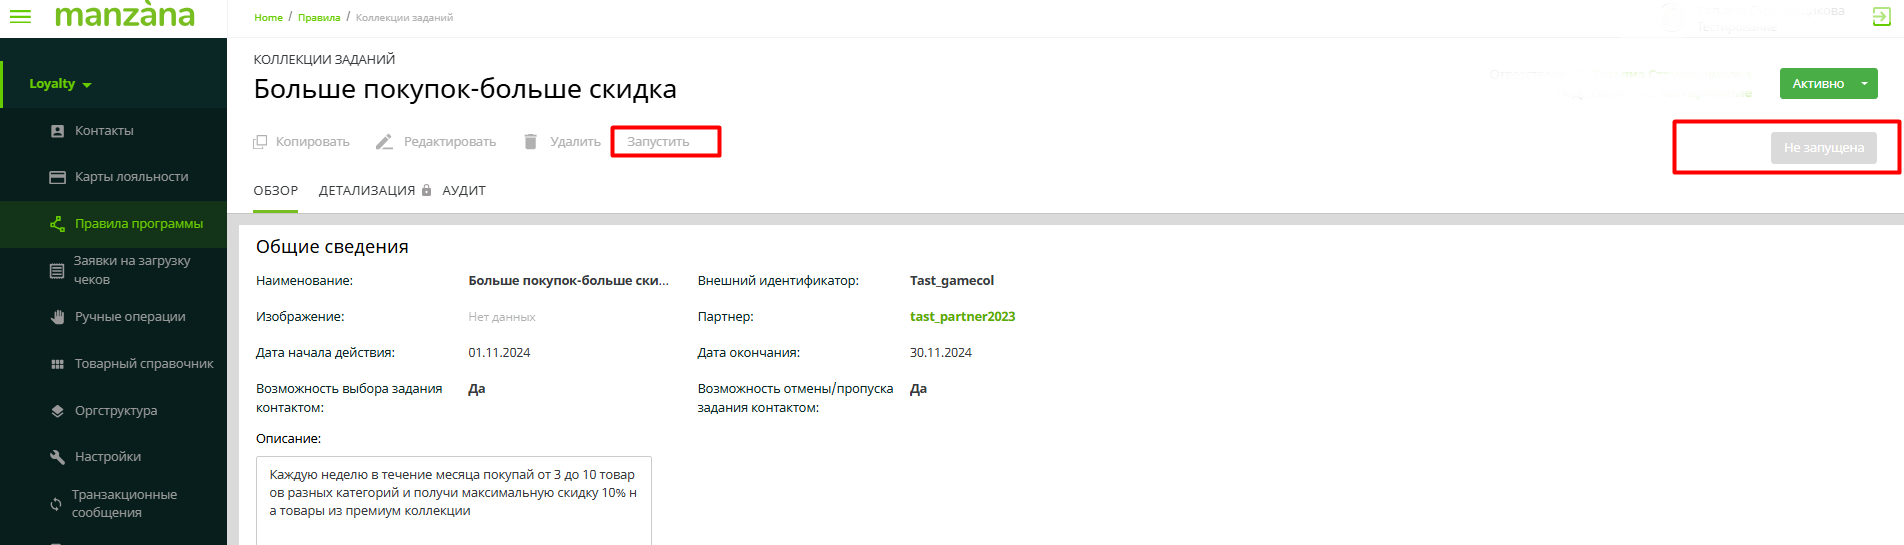Open the tast_partner2023 partner link
The image size is (1904, 545).
[962, 317]
